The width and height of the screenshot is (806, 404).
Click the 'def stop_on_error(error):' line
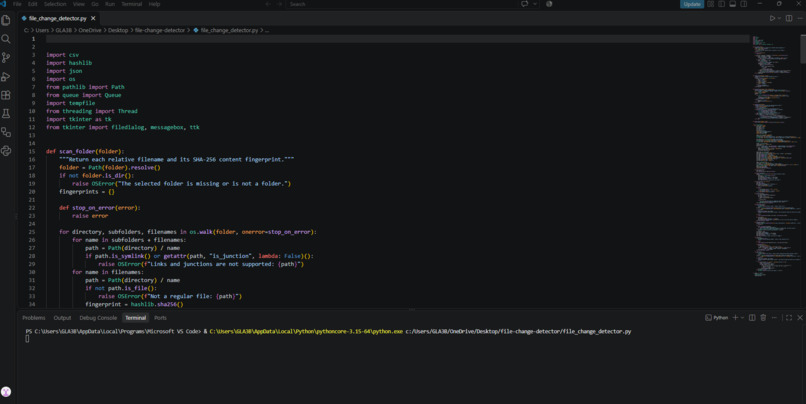99,208
